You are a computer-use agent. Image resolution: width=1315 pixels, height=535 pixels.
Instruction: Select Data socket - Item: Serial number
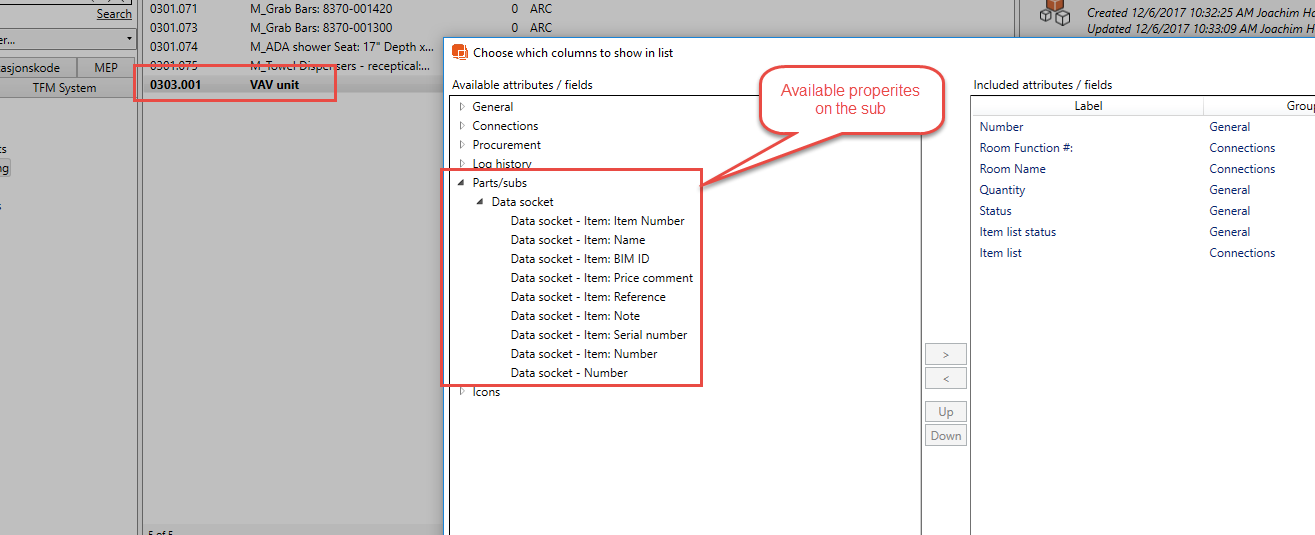pos(598,335)
